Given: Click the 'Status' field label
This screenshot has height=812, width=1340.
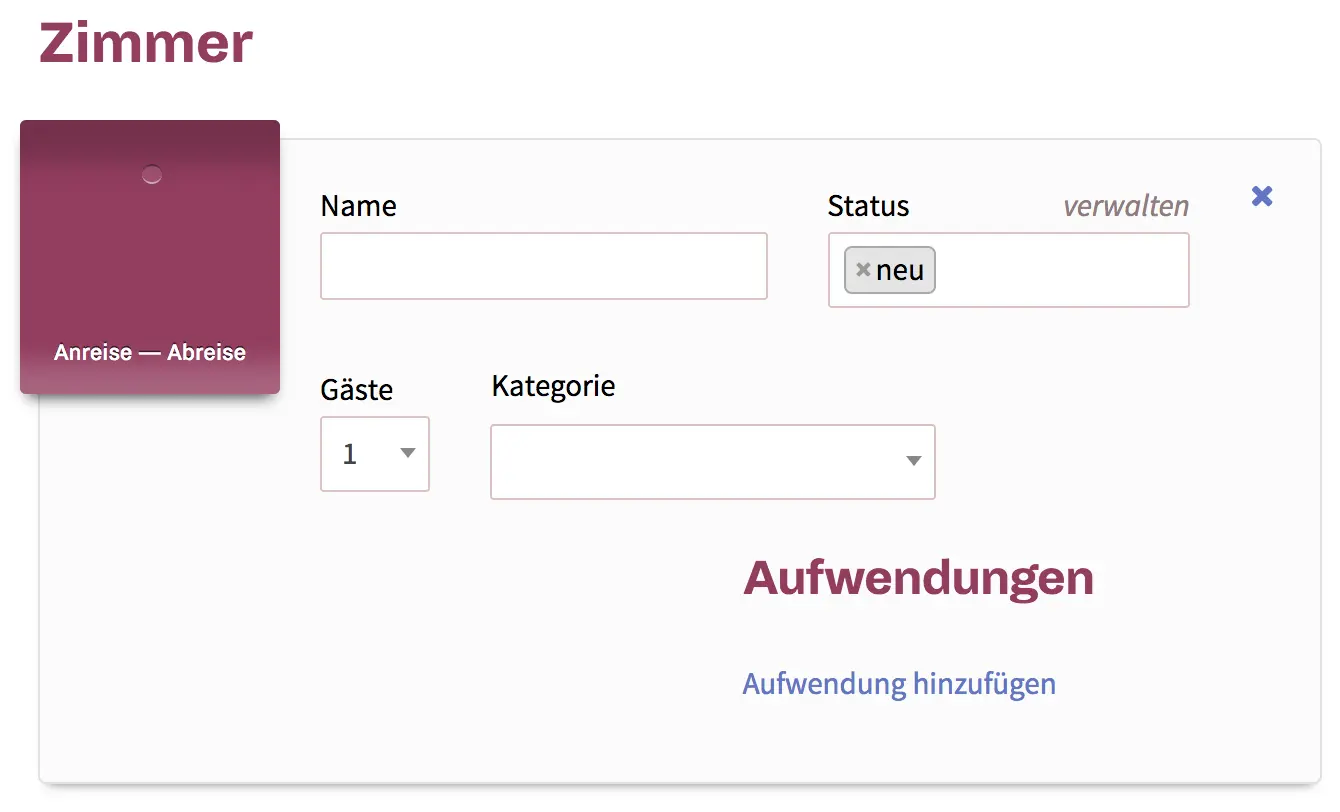Looking at the screenshot, I should [x=868, y=206].
